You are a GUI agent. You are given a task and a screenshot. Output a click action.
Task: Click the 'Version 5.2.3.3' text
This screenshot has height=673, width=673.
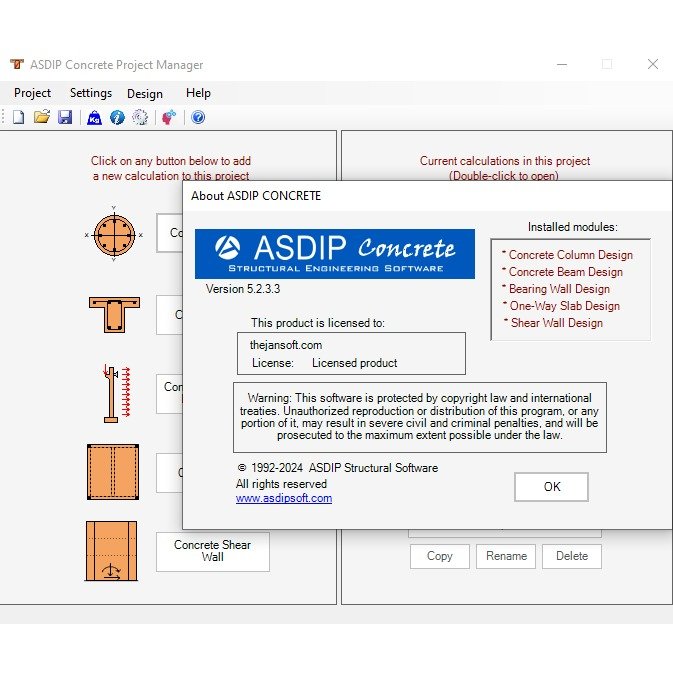click(243, 289)
